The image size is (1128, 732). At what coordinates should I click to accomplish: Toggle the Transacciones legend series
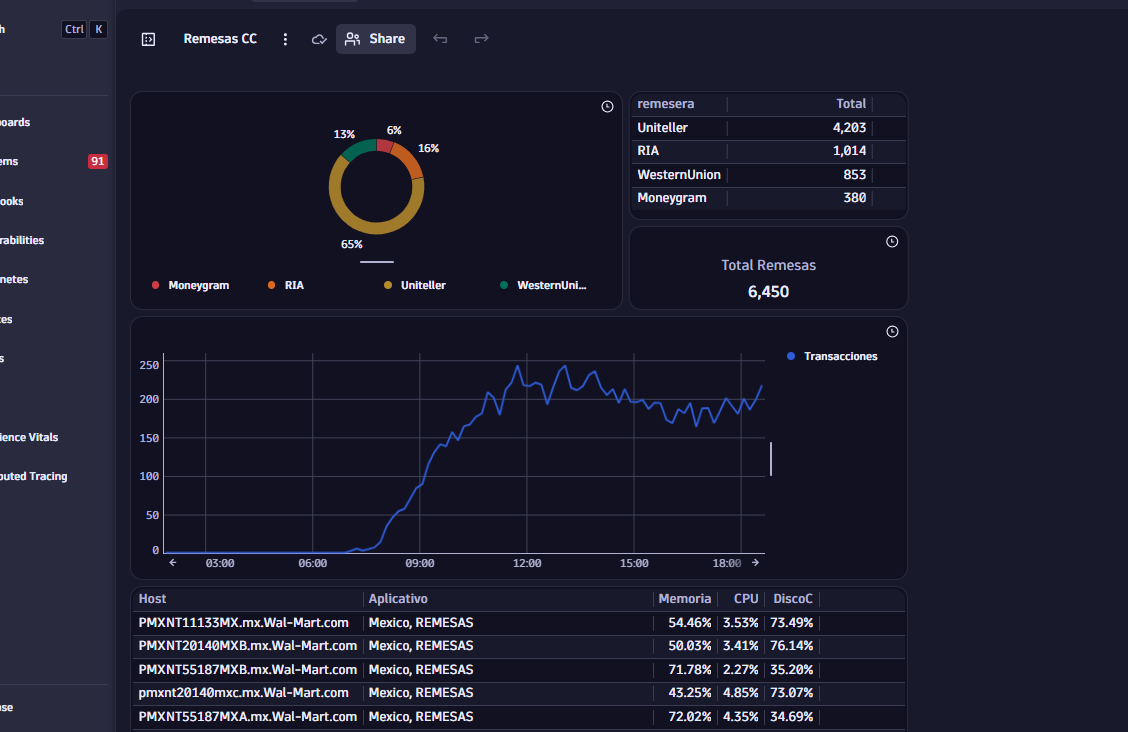(x=832, y=357)
